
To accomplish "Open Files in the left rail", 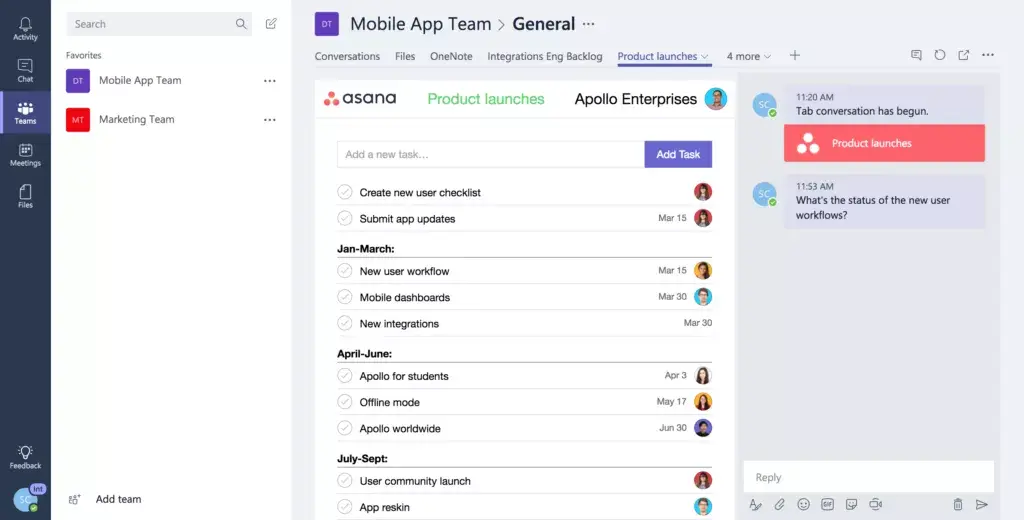I will point(25,196).
